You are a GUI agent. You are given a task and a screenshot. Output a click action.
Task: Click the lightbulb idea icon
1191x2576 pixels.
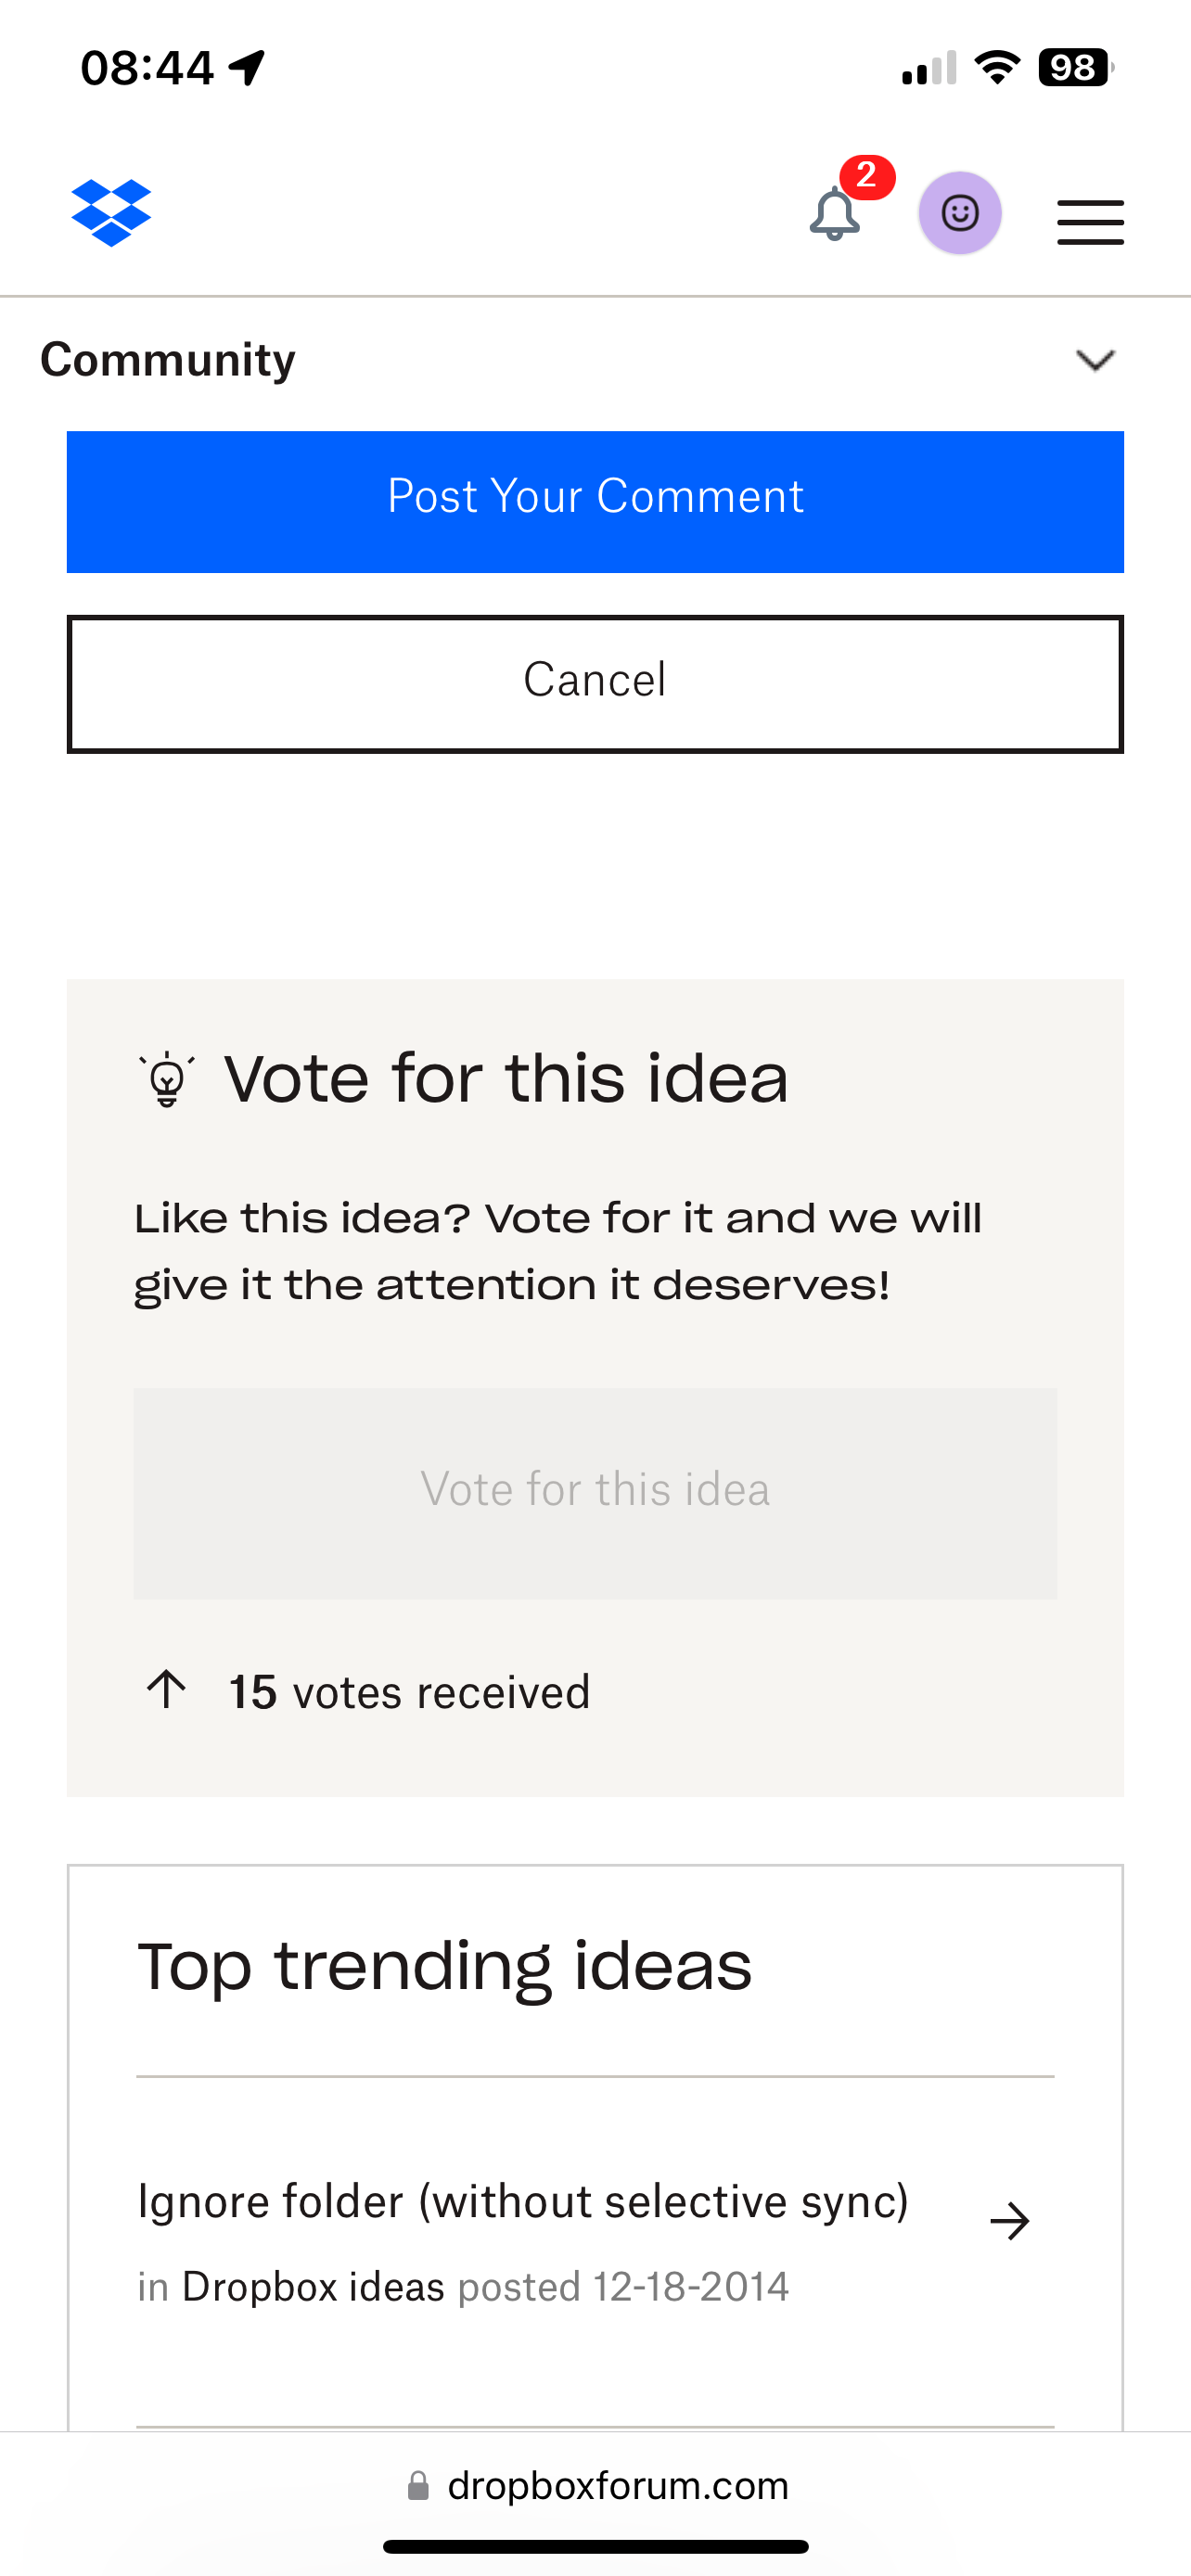tap(167, 1079)
